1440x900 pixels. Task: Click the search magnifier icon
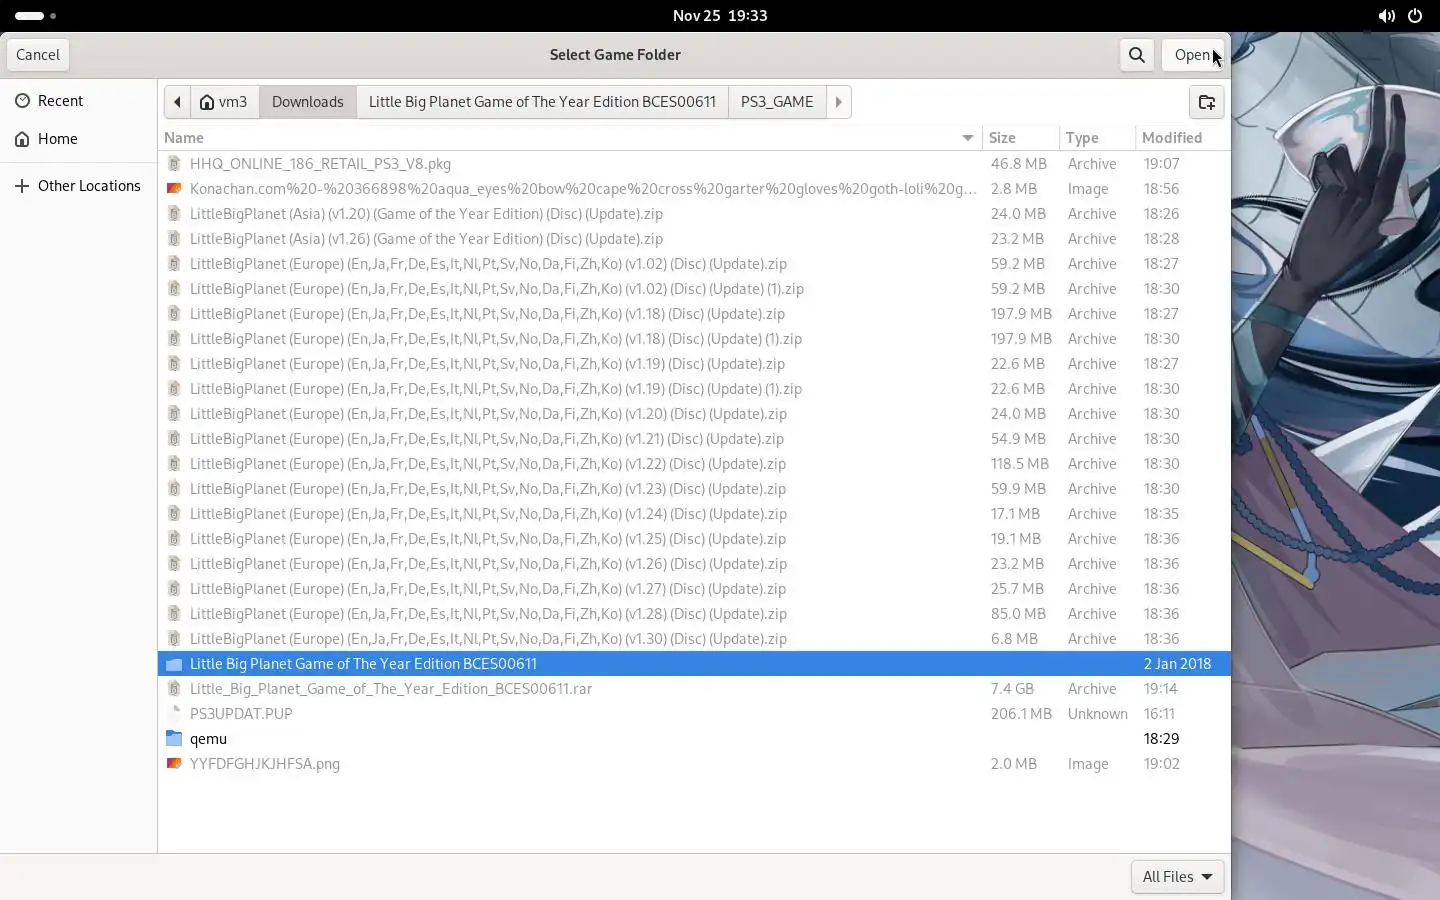click(1137, 55)
